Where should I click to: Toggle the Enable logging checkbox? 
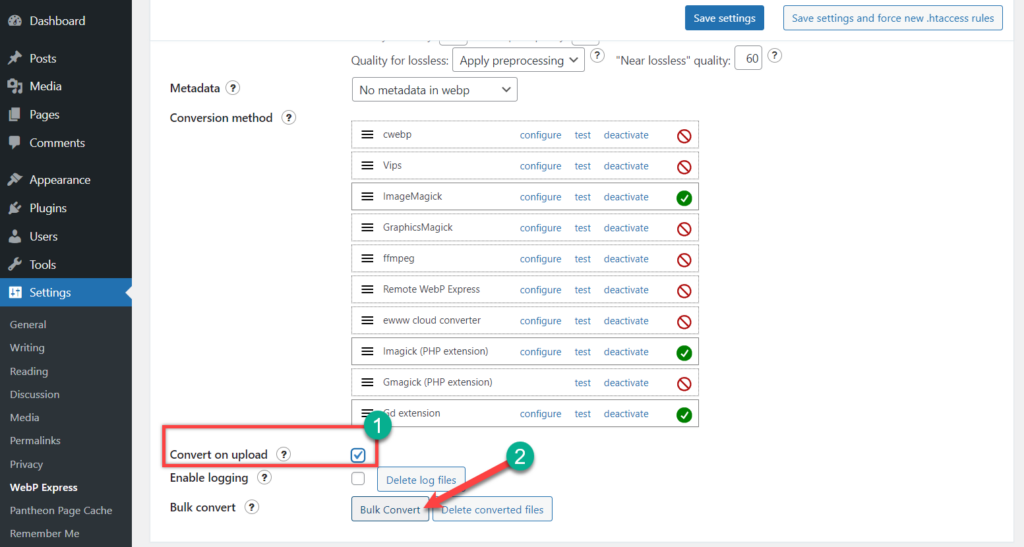tap(358, 478)
